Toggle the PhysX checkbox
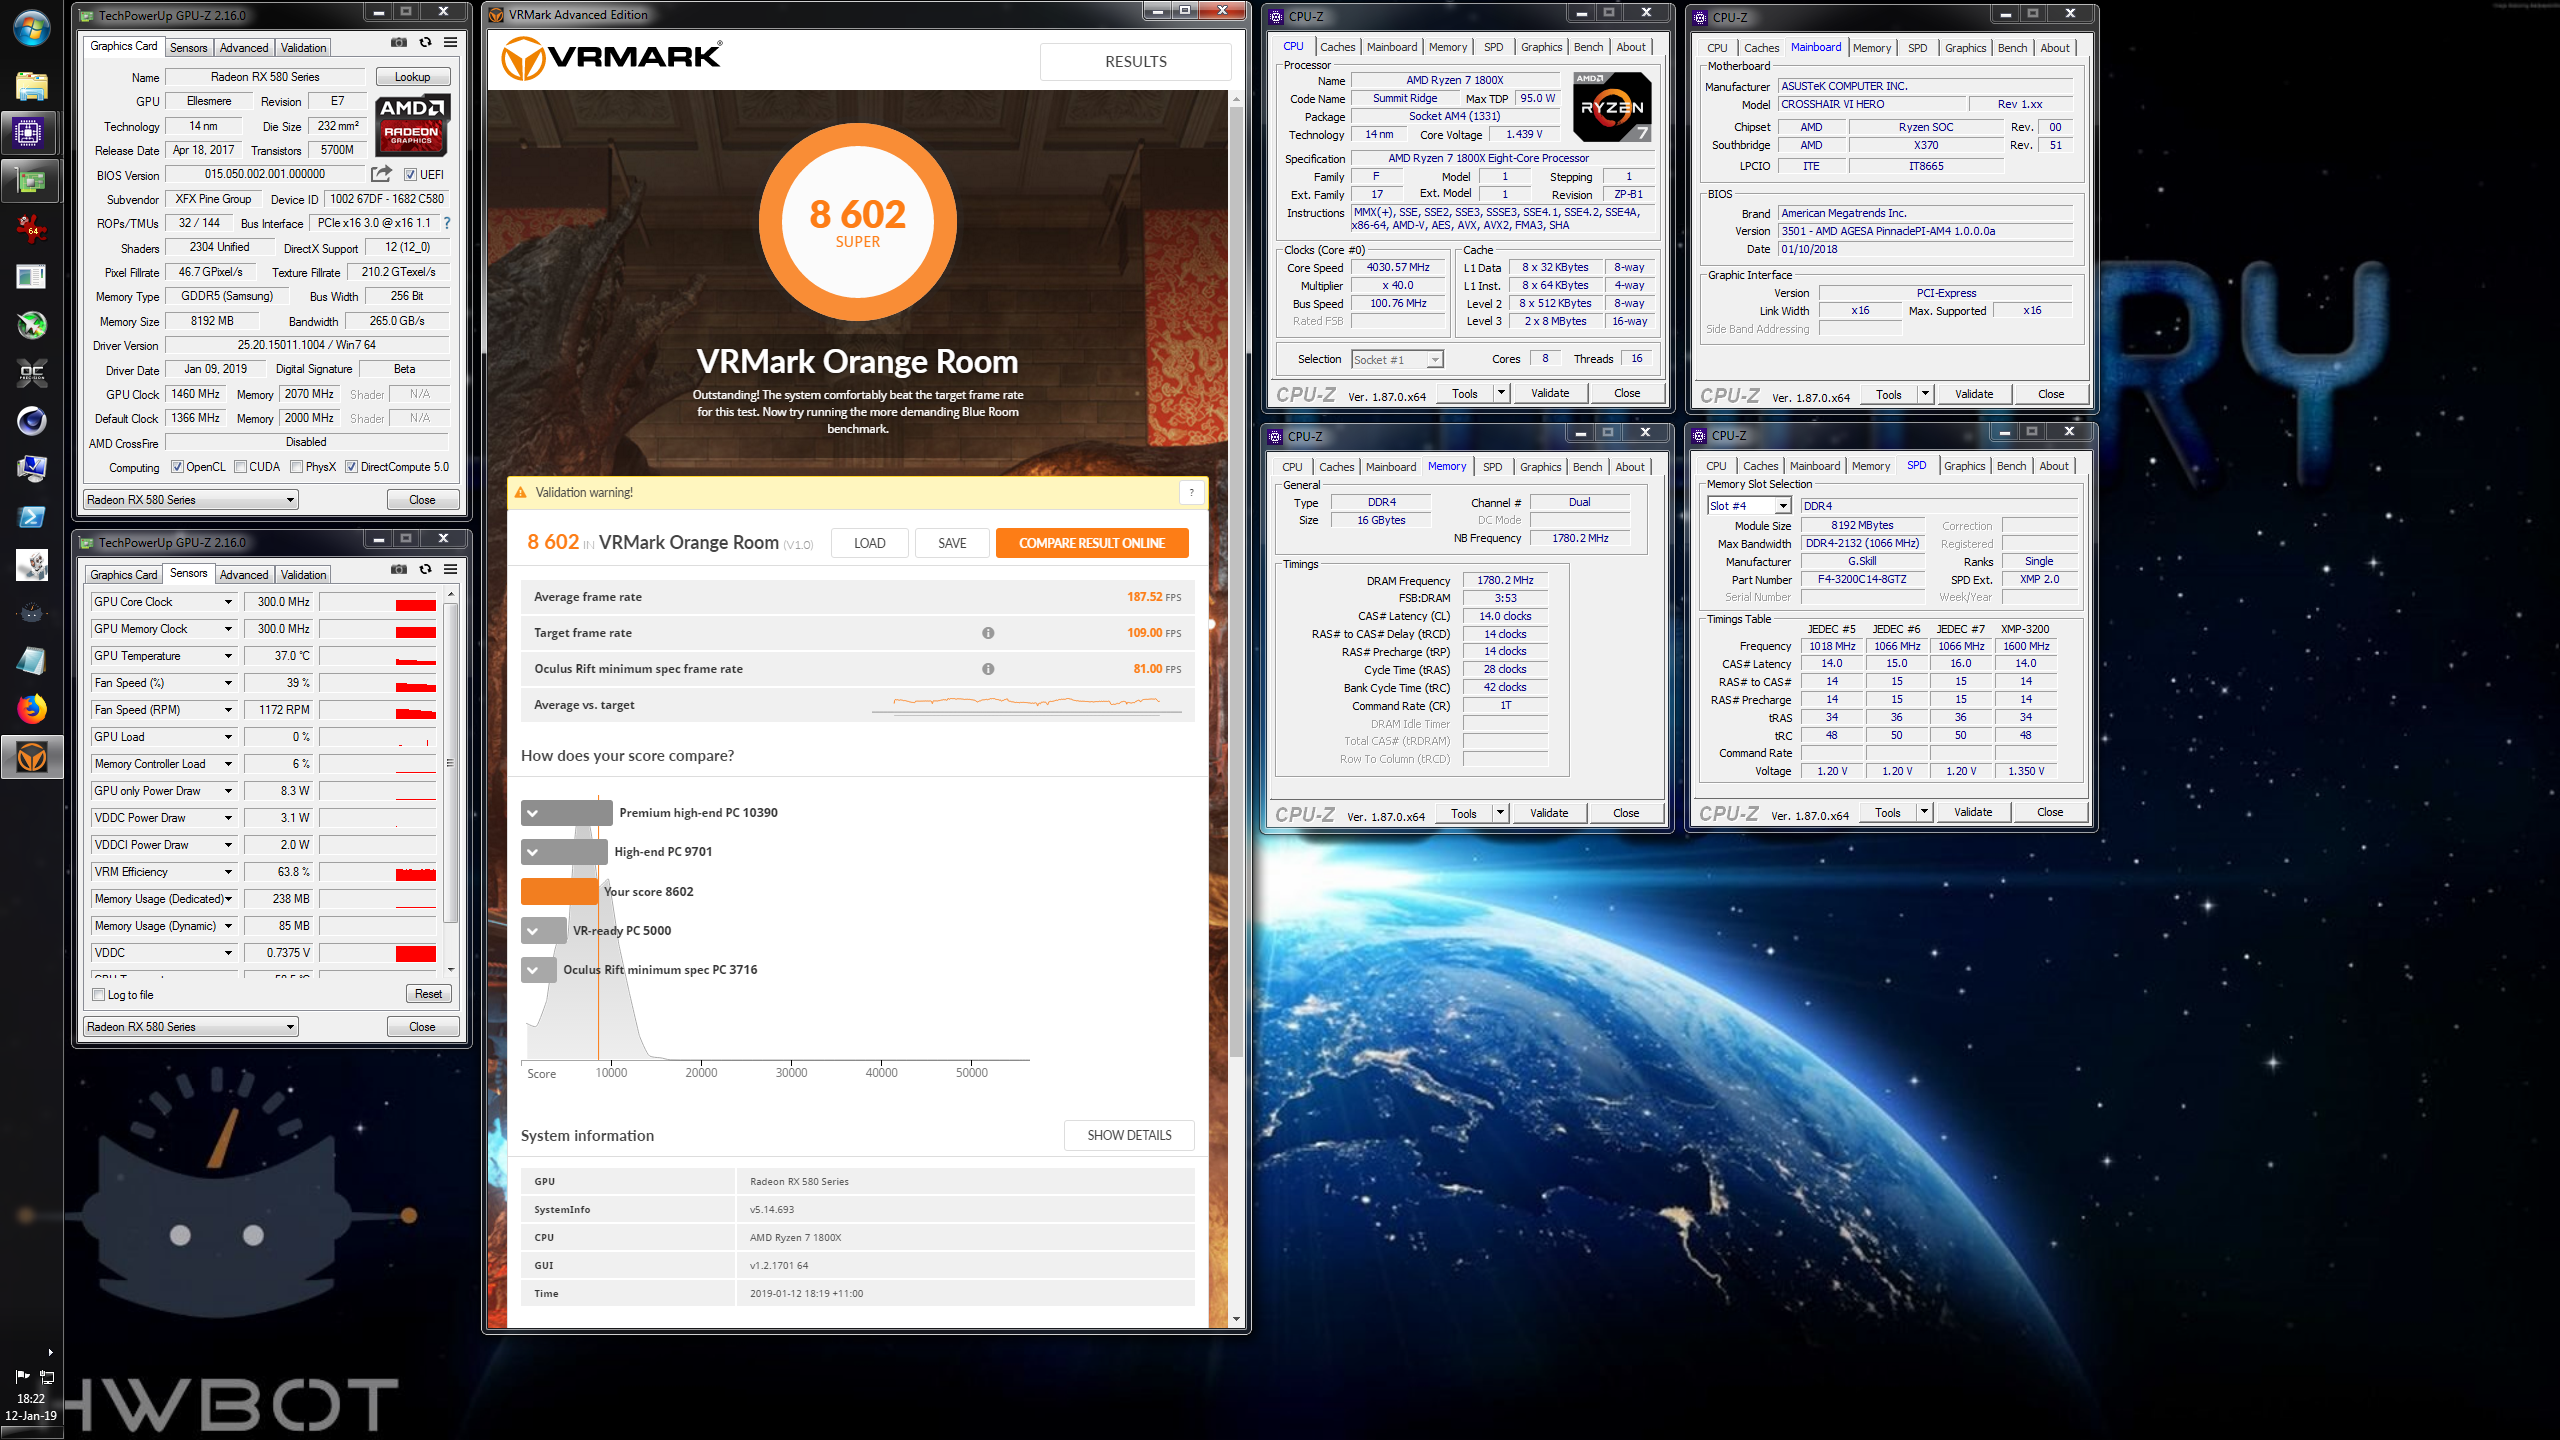 [x=296, y=467]
